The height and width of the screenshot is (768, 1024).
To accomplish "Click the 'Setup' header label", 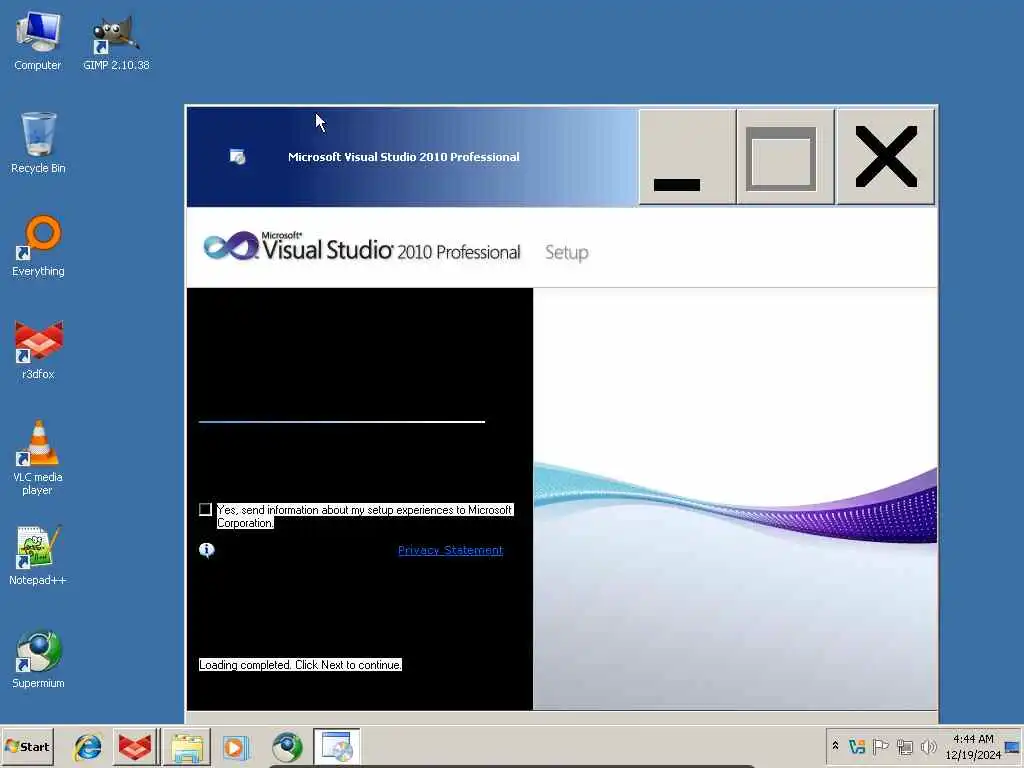I will pos(567,253).
